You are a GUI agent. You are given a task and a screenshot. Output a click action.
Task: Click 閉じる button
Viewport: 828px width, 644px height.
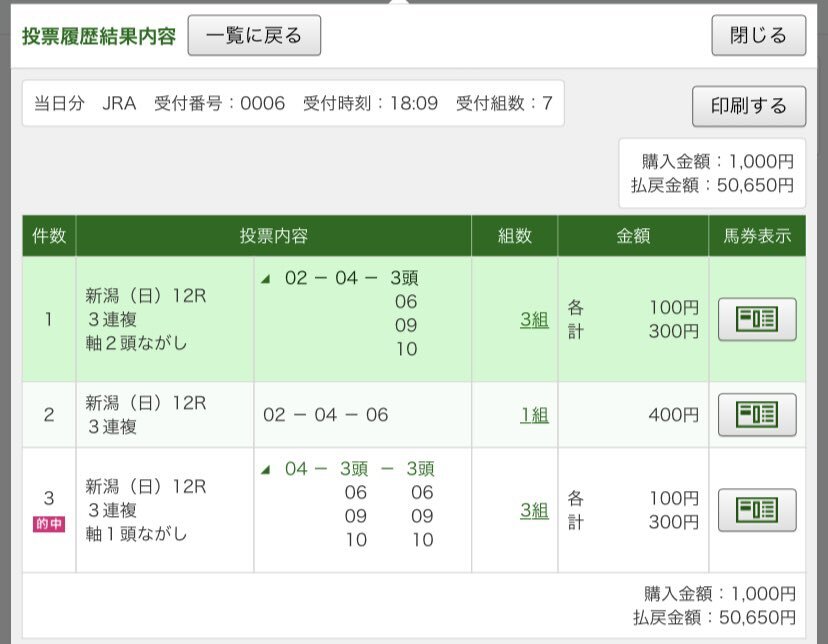758,35
